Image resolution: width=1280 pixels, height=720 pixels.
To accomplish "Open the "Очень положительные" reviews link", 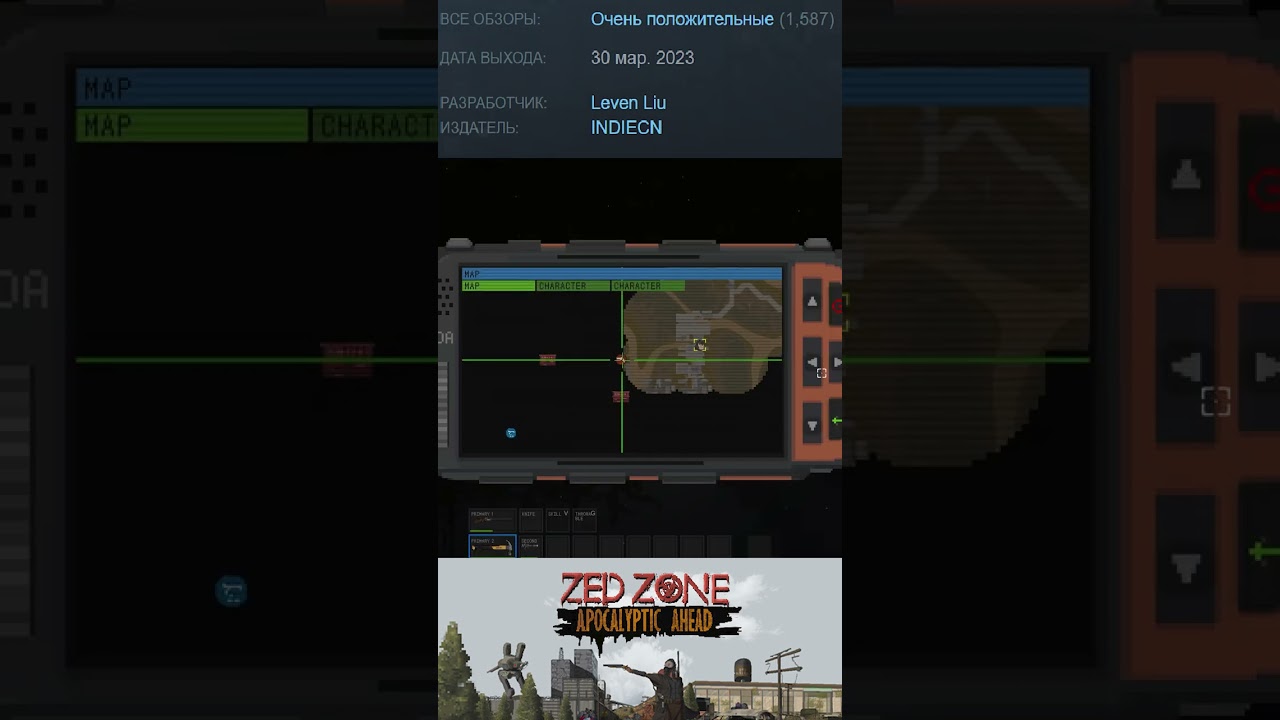I will (x=682, y=19).
